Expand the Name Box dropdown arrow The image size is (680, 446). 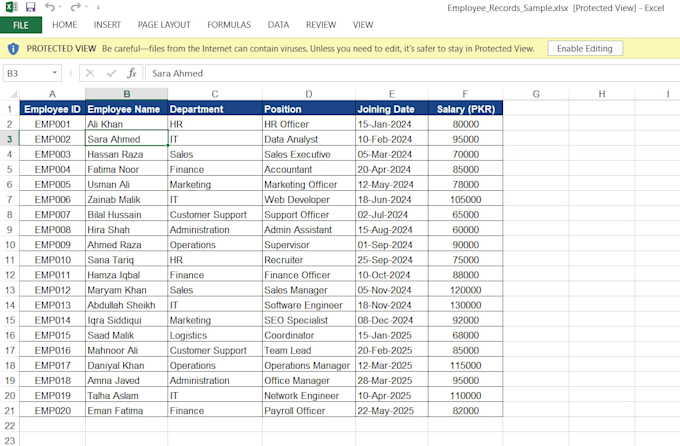point(55,73)
